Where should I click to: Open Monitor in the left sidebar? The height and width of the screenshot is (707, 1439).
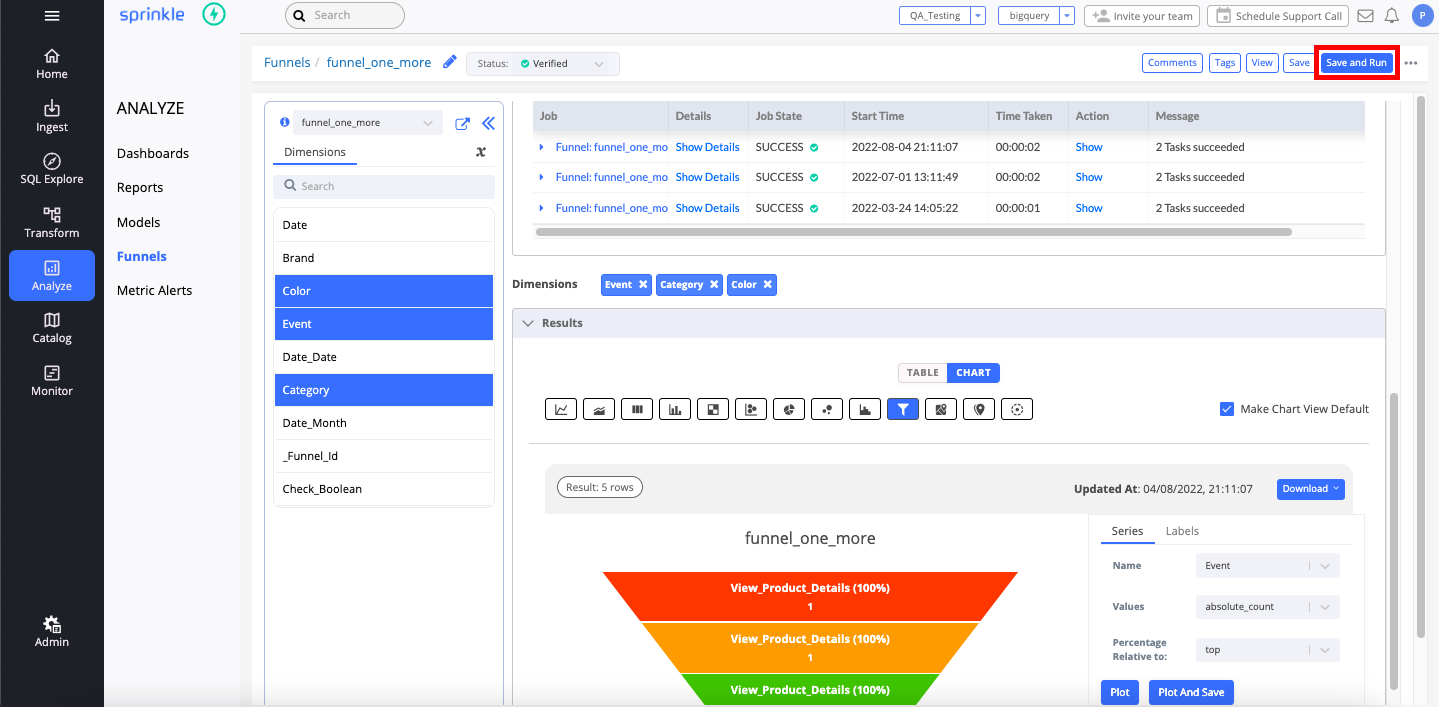click(x=52, y=381)
